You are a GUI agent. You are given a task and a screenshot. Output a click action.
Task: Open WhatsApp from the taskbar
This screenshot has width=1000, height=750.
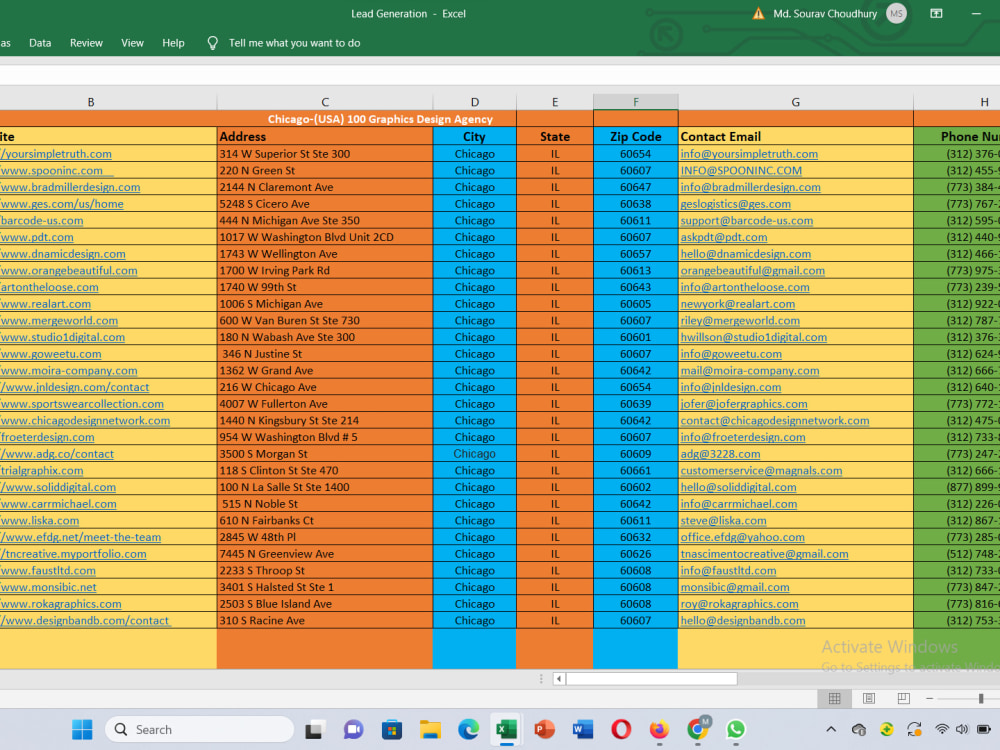pyautogui.click(x=735, y=729)
